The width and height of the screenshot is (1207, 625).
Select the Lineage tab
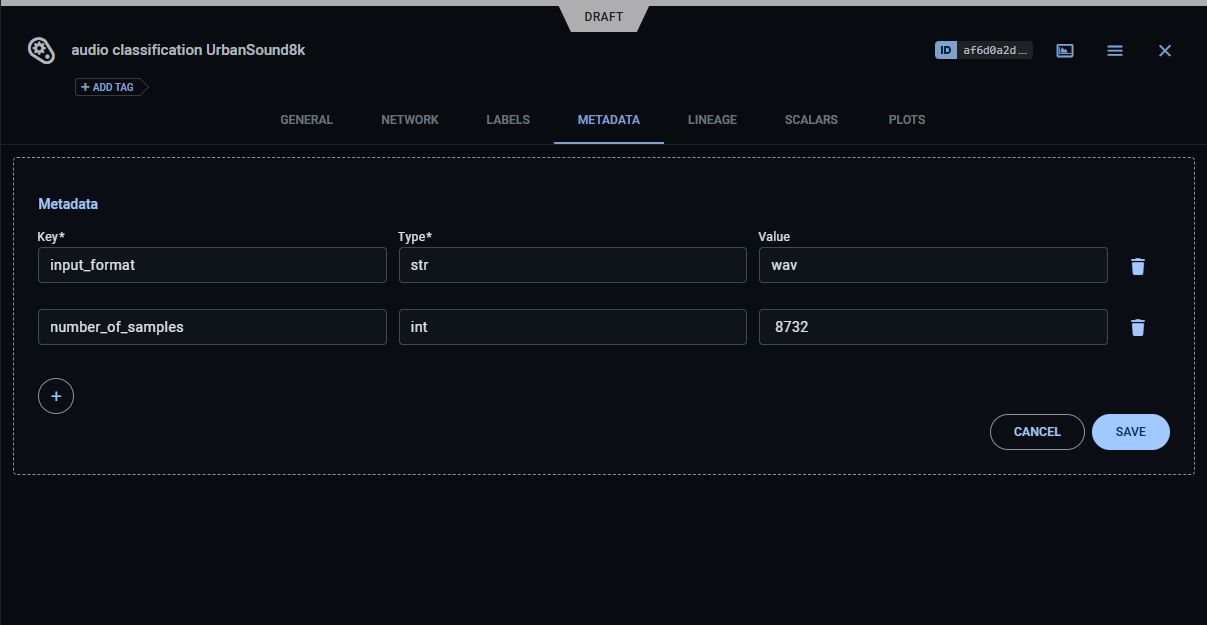point(712,120)
